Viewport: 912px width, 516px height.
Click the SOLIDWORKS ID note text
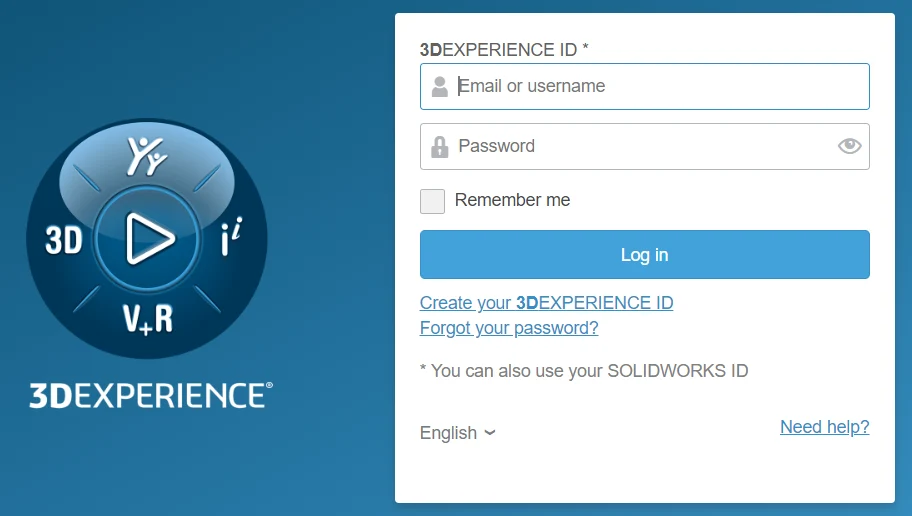pyautogui.click(x=584, y=371)
